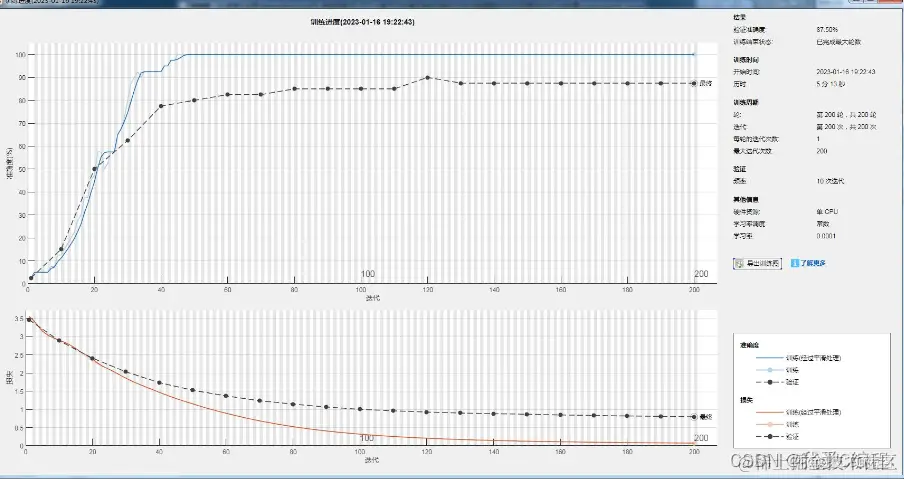
Task: Click the 学习率调度 label
Action: (749, 224)
